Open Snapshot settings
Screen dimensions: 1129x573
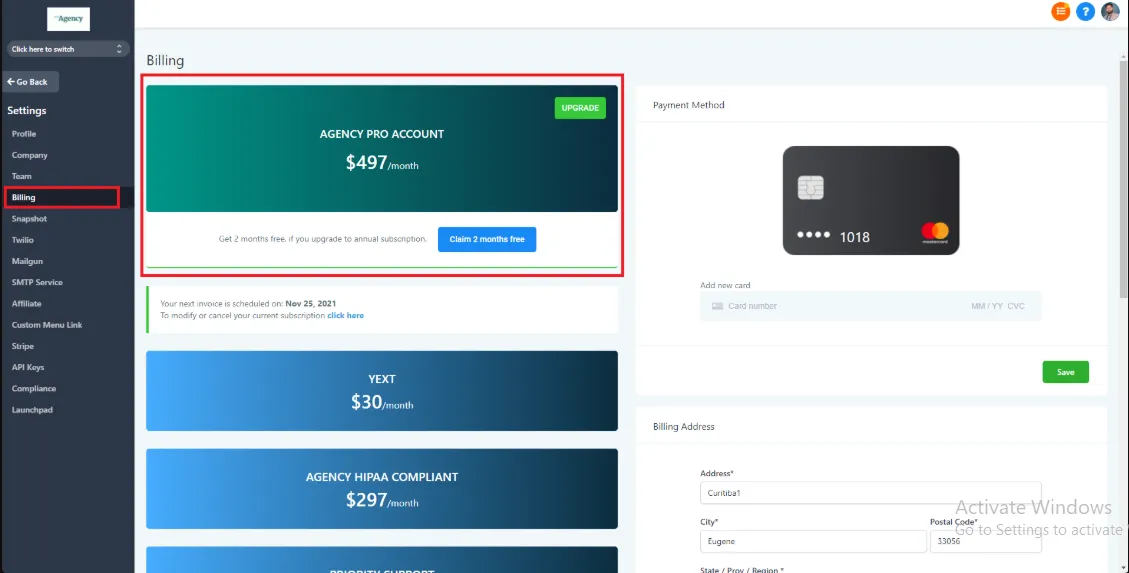(30, 219)
